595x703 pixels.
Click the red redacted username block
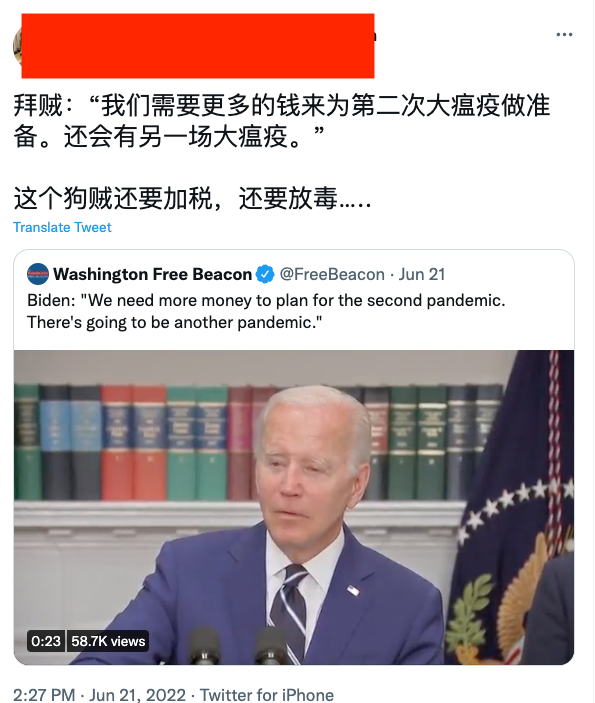198,46
